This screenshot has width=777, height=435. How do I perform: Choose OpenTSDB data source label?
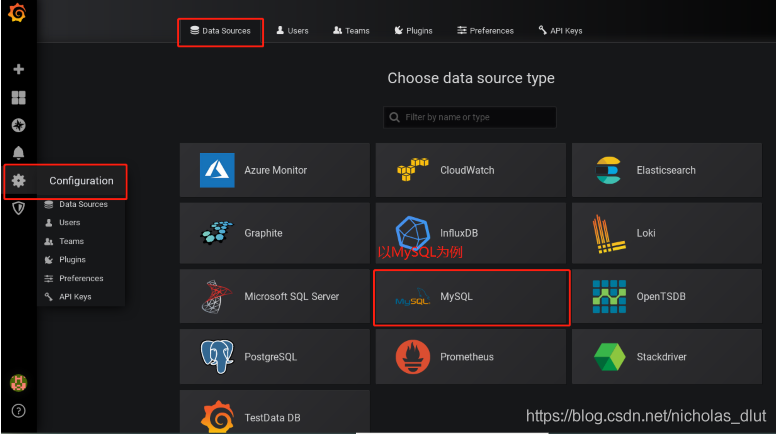pos(661,296)
